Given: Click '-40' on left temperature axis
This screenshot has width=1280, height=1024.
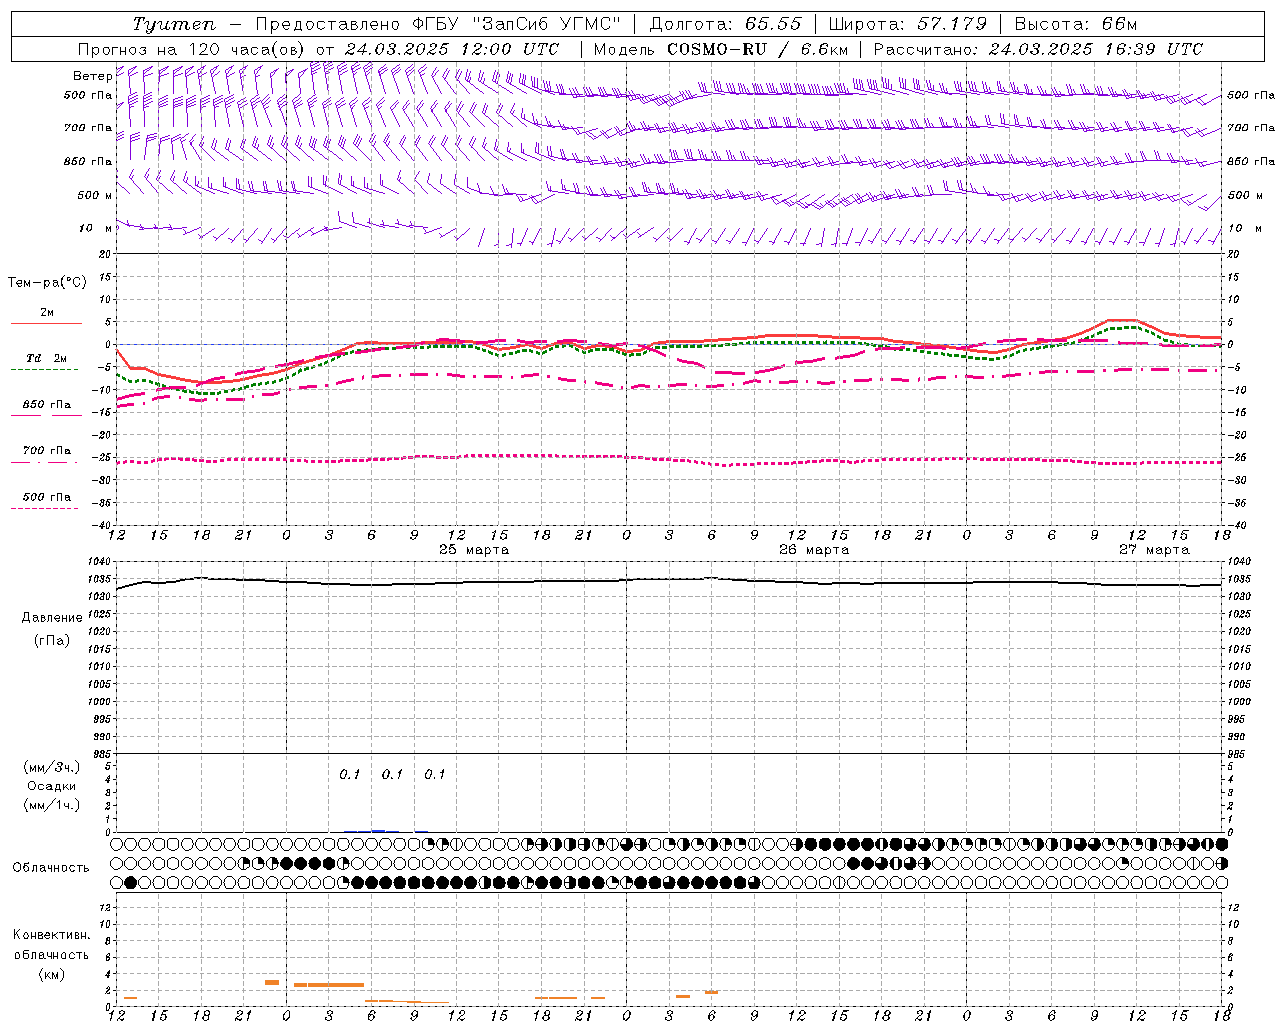Looking at the screenshot, I should tap(102, 524).
